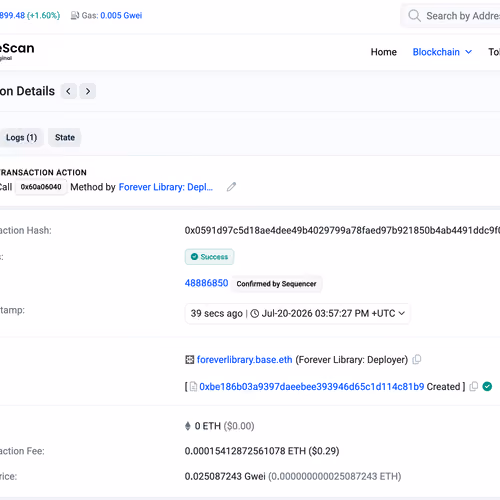Click transaction fee 0.00015412872561078 ETH

245,451
